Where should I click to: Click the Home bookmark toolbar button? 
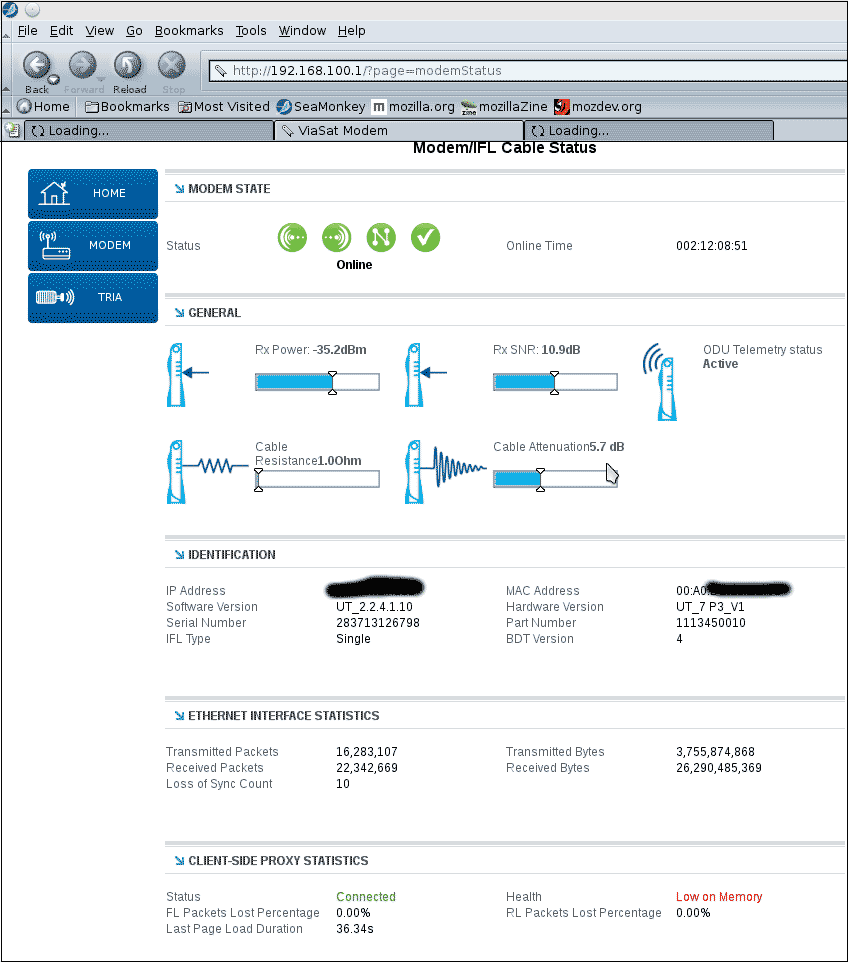(44, 107)
